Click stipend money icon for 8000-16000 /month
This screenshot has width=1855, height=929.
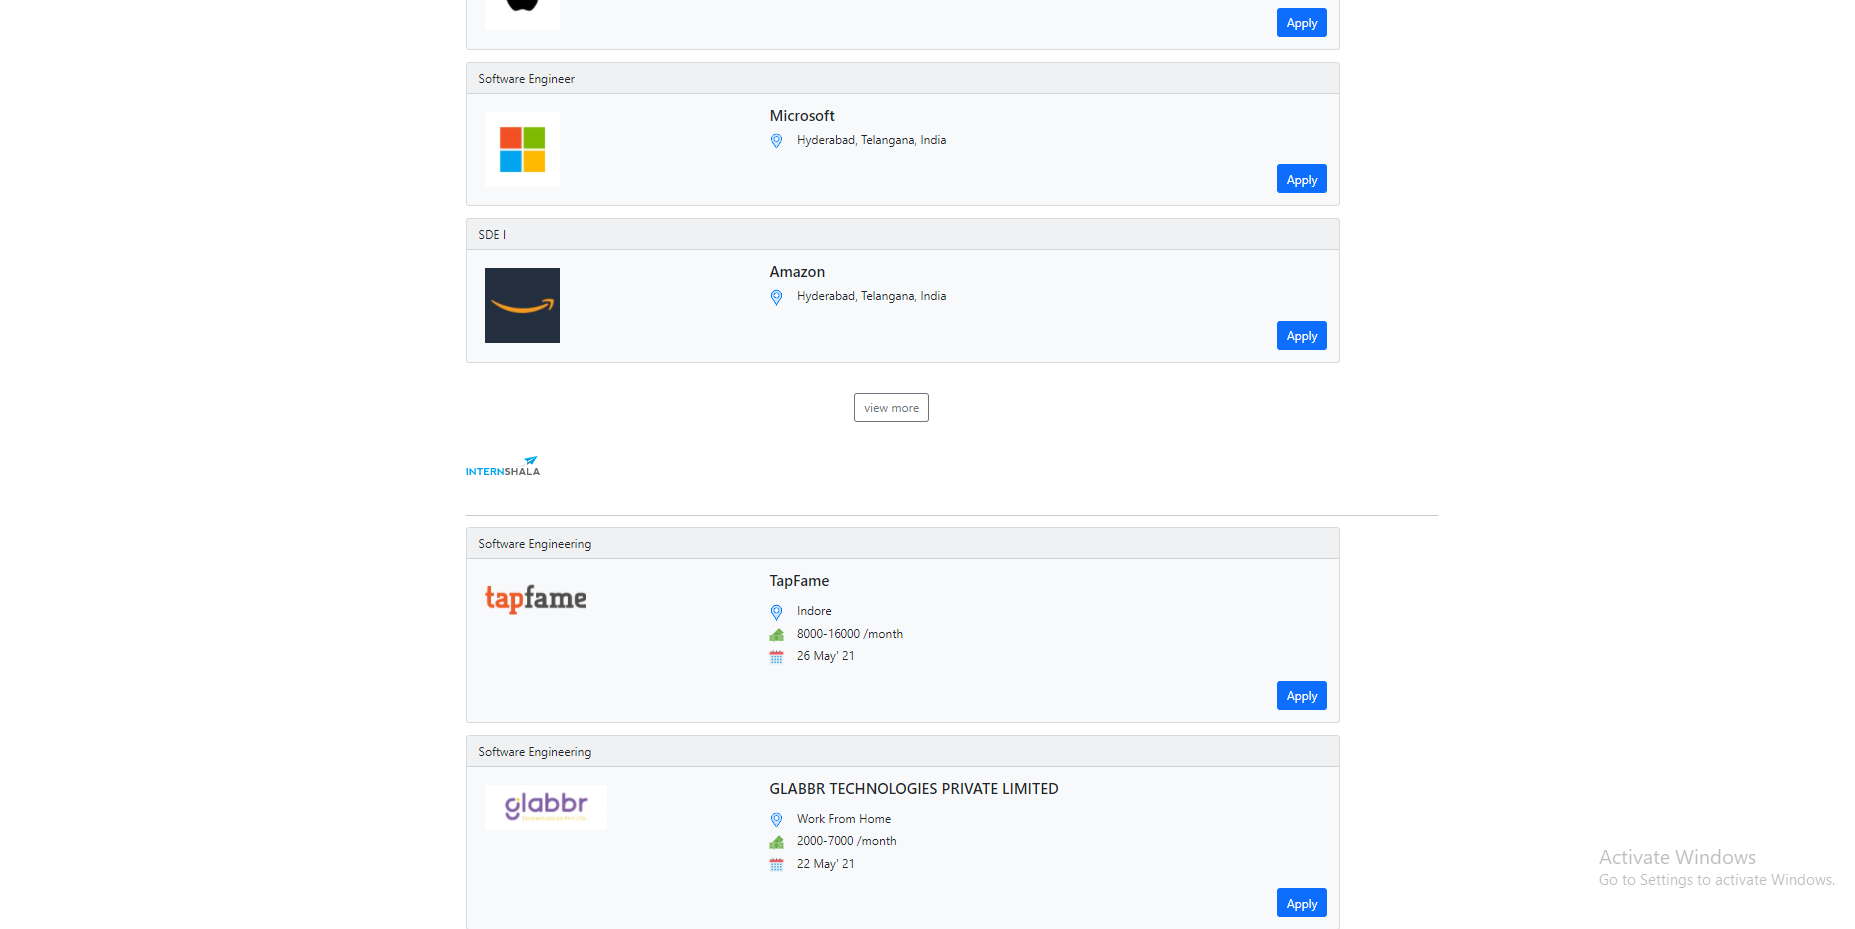776,635
